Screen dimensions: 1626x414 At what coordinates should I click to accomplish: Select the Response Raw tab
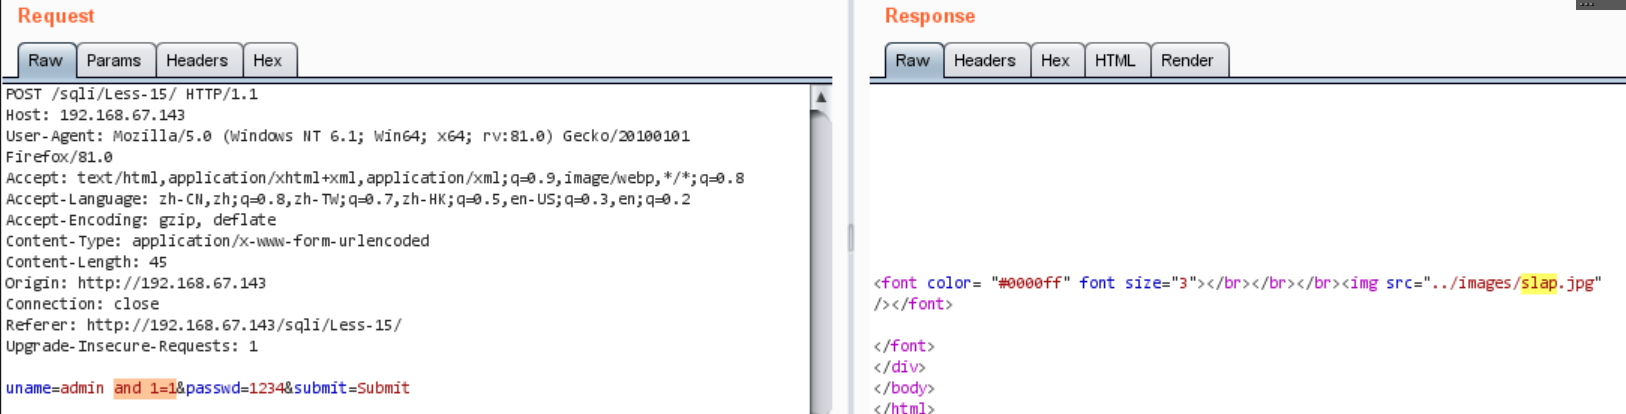pos(913,60)
